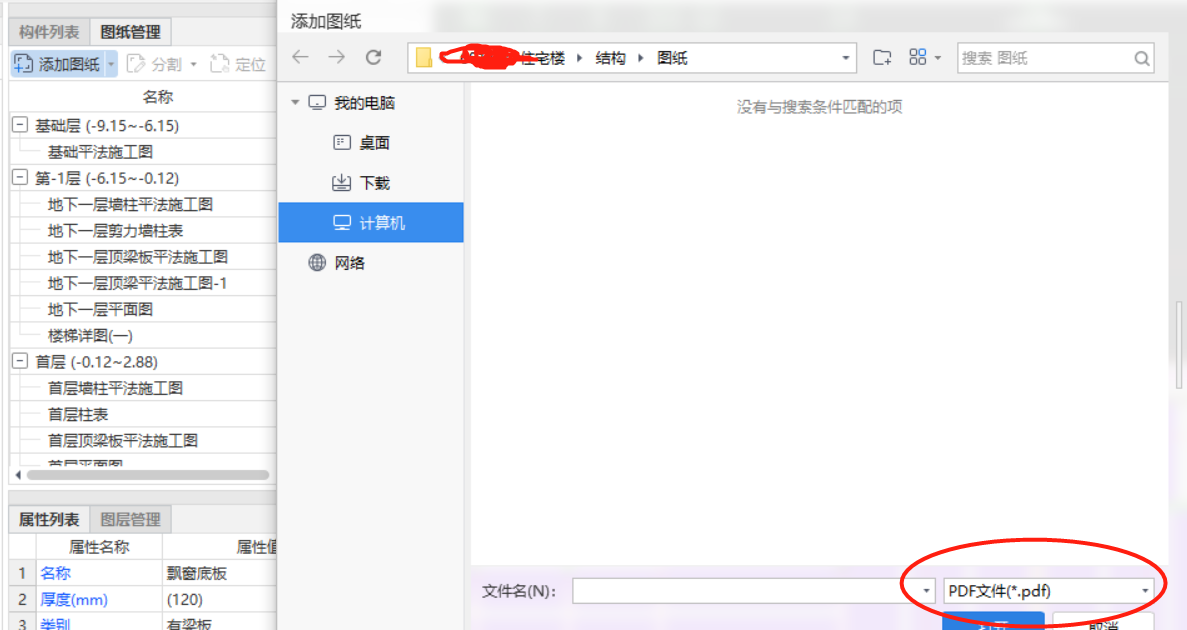Click the 有梁板 value cell
The height and width of the screenshot is (630, 1187).
(220, 623)
